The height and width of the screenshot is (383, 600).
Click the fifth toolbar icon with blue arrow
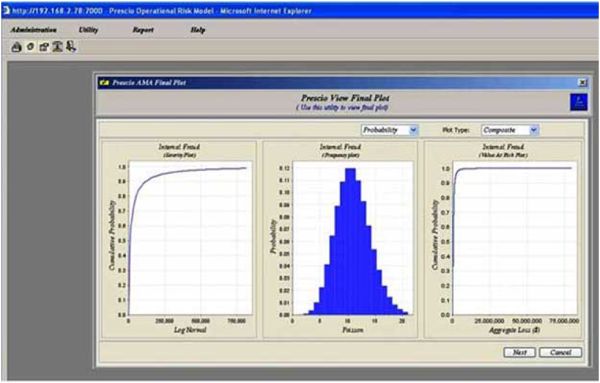coord(71,47)
